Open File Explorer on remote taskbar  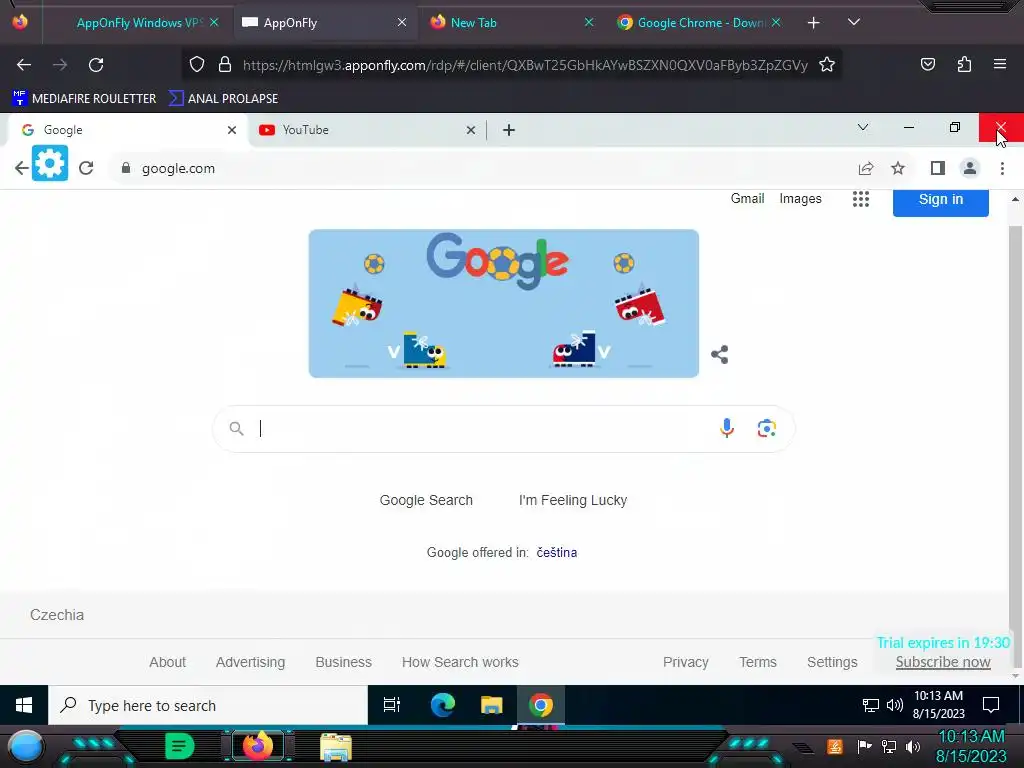coord(492,705)
